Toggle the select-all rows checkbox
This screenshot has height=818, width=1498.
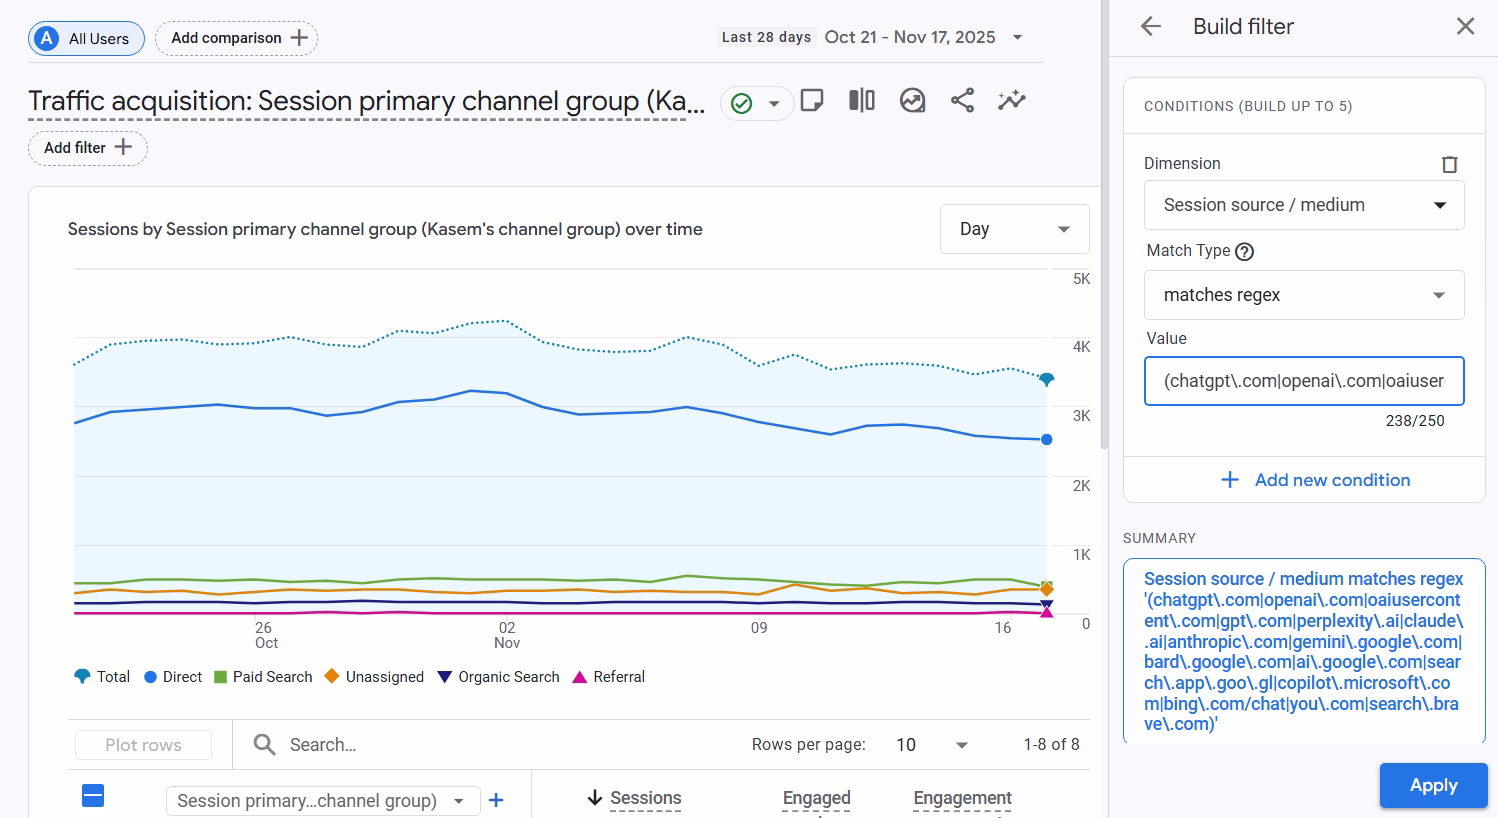click(x=93, y=796)
